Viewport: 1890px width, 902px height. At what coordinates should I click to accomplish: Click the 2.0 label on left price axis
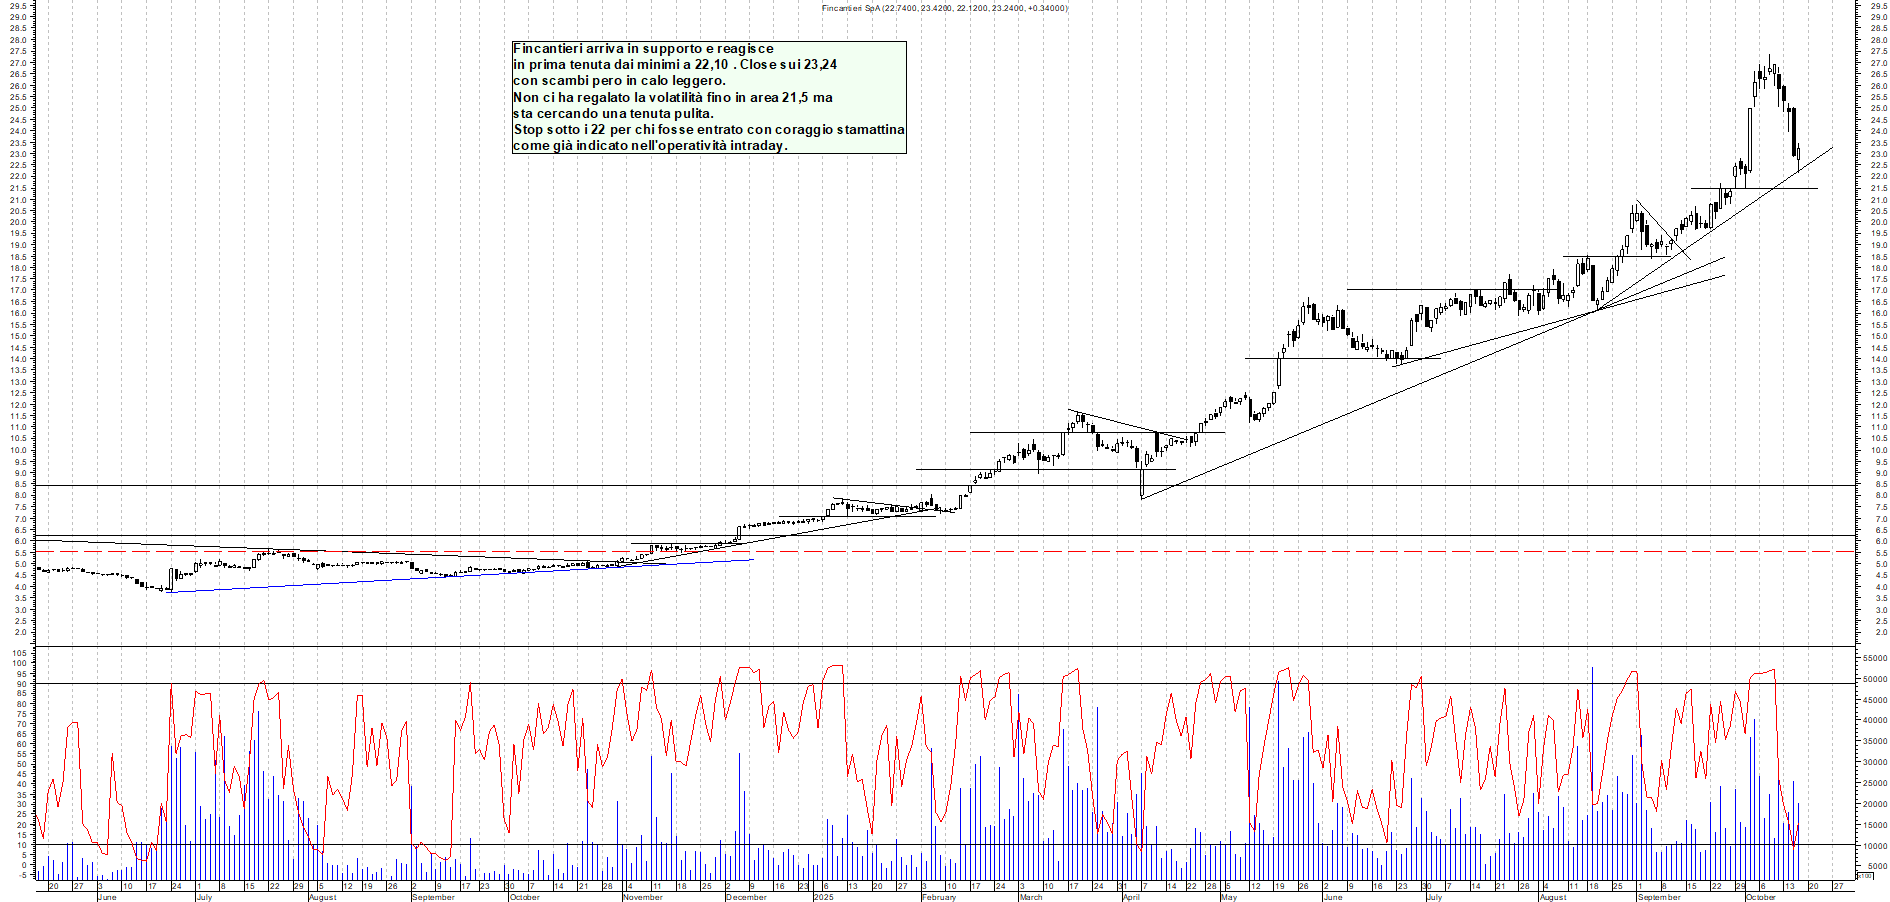click(x=19, y=632)
